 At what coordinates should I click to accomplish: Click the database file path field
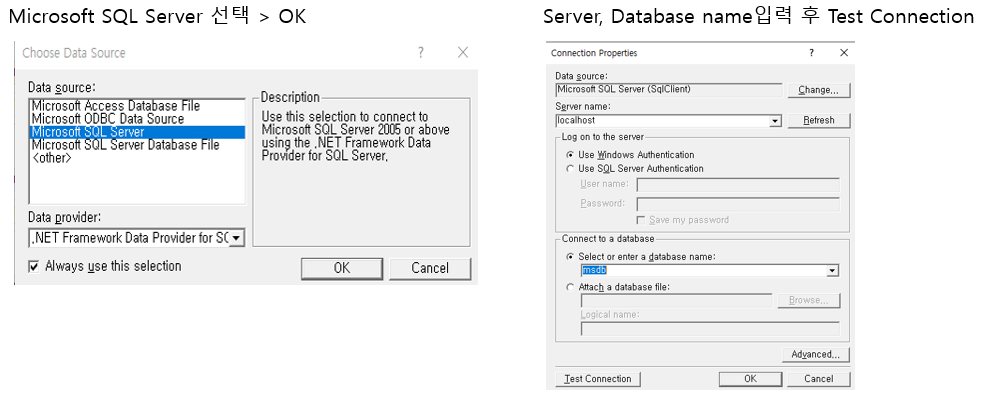click(x=676, y=301)
